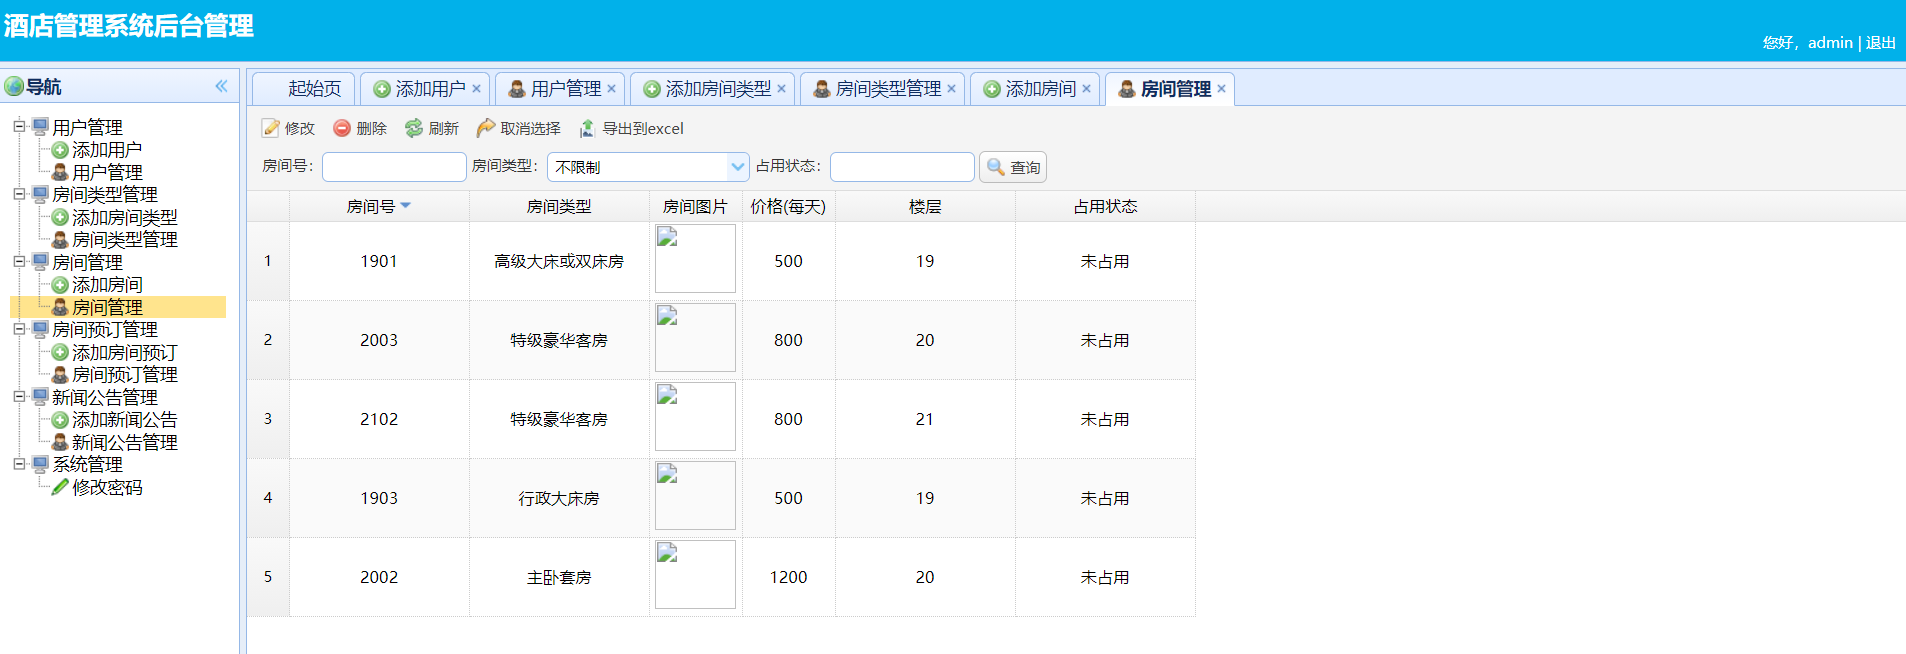Image resolution: width=1906 pixels, height=654 pixels.
Task: Focus the 房间号 input field
Action: (x=394, y=167)
